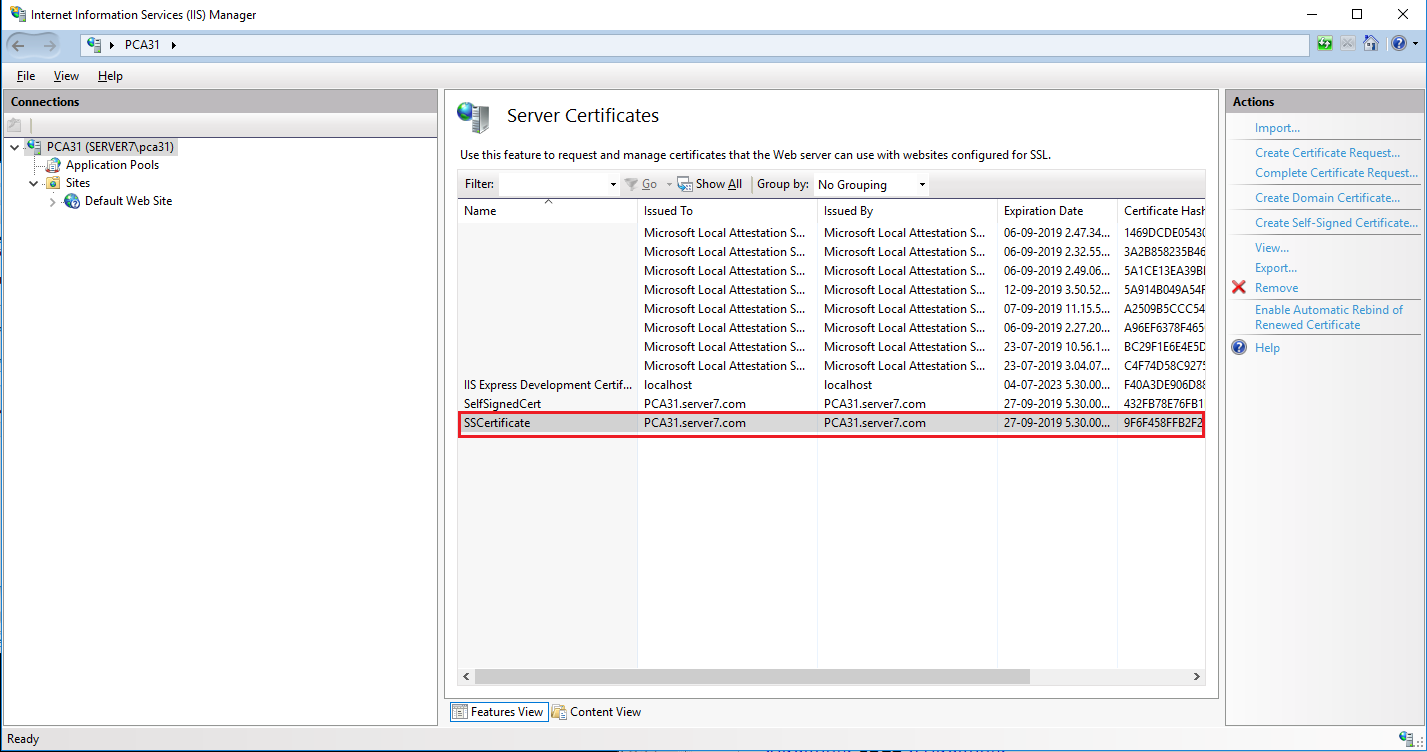Switch to the Features View tab
Viewport: 1427px width, 752px height.
pos(498,712)
